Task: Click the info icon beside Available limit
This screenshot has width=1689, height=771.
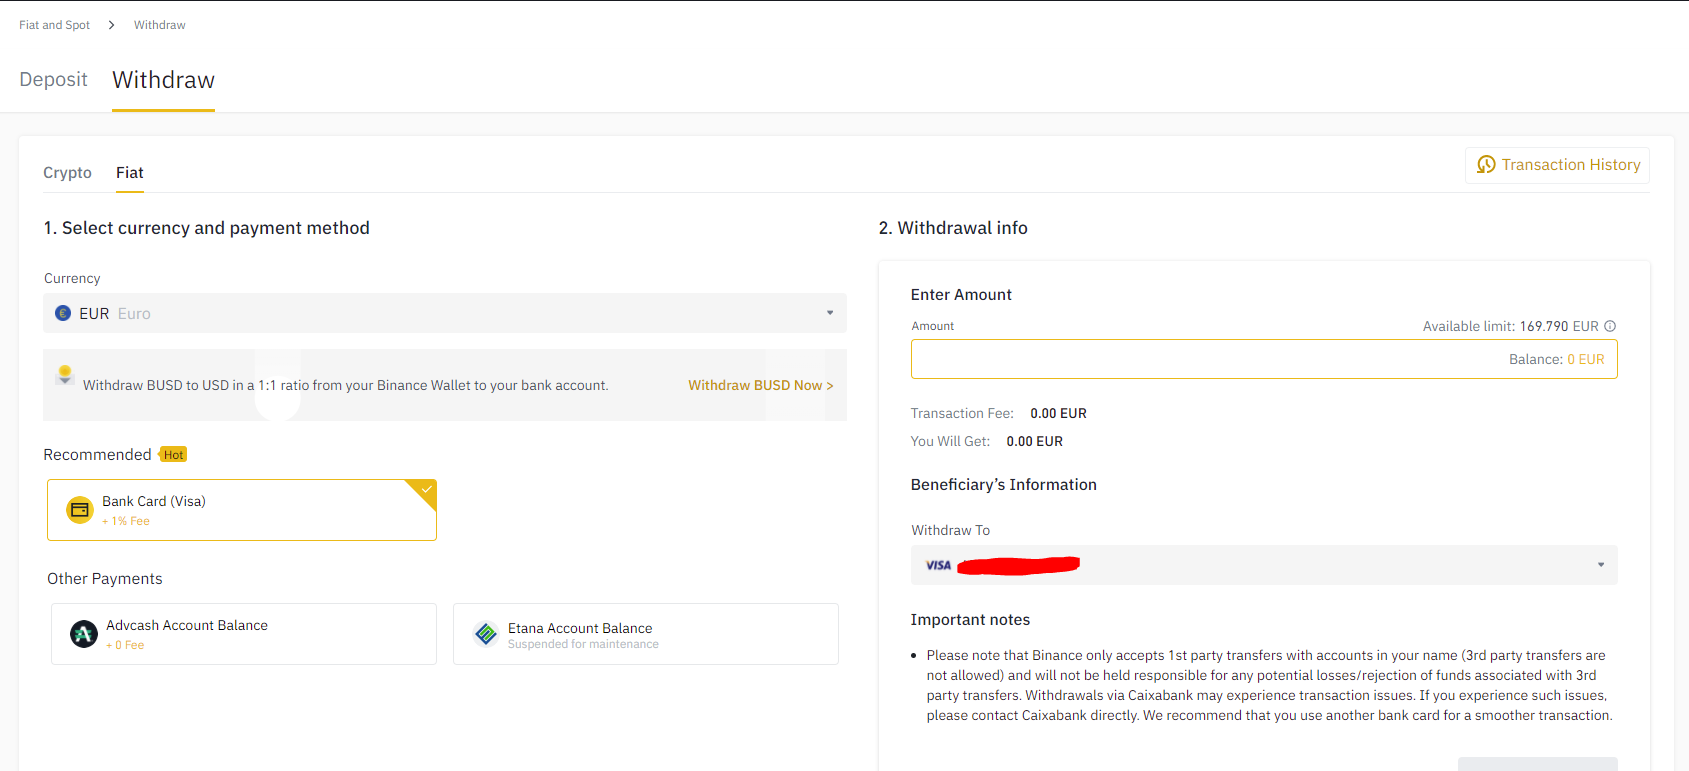Action: [x=1610, y=326]
